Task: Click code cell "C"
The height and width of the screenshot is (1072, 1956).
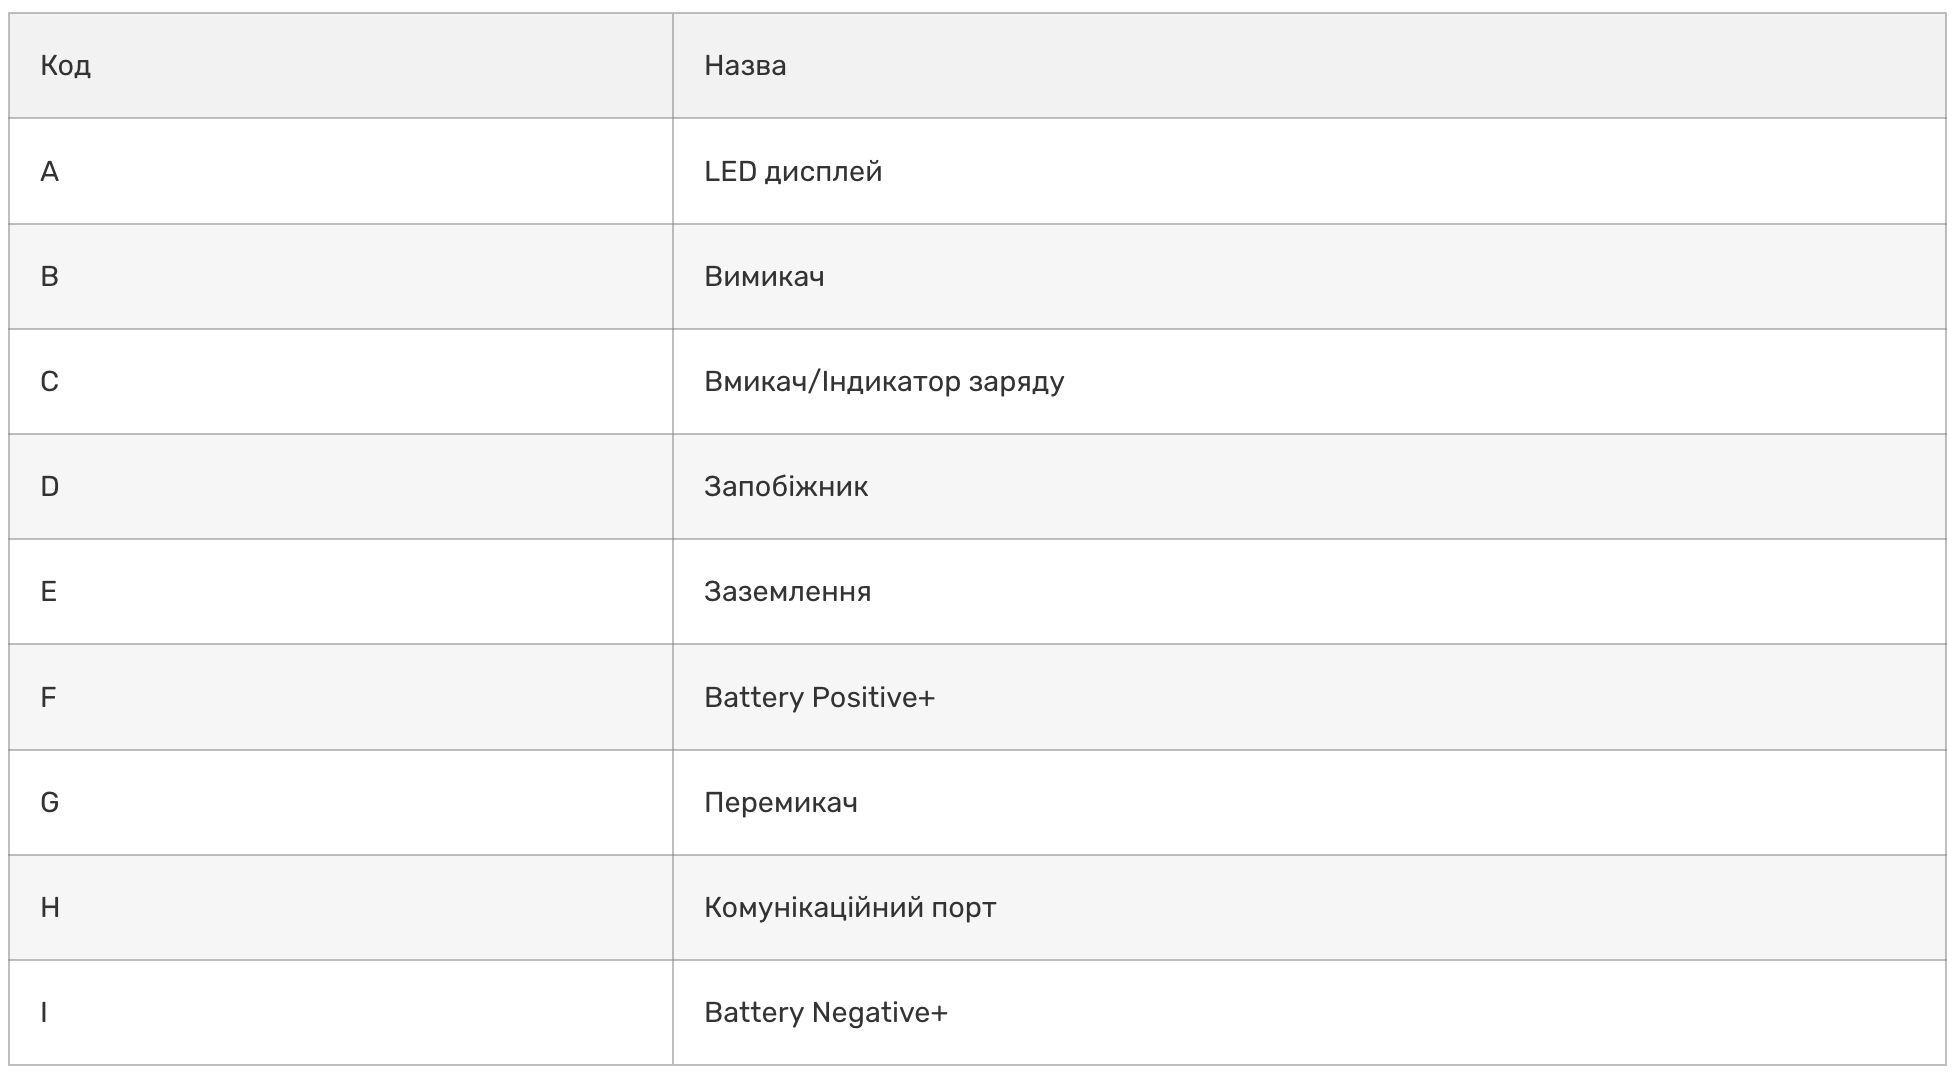Action: point(50,382)
